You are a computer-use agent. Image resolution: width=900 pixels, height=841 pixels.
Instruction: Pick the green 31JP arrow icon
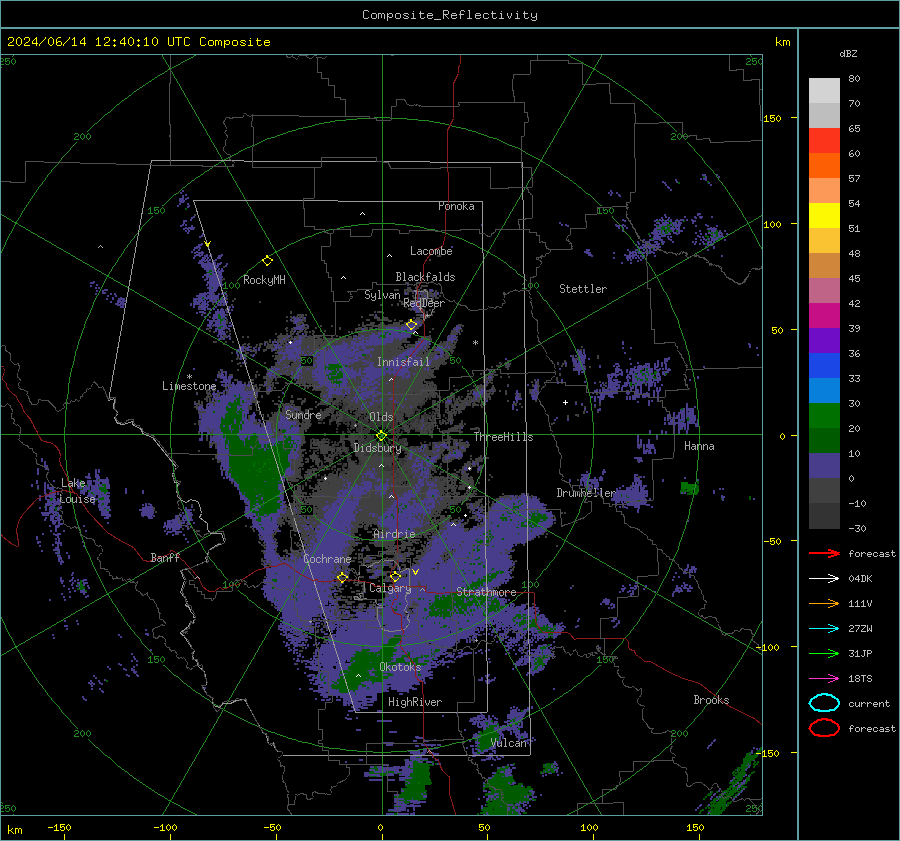pyautogui.click(x=824, y=653)
